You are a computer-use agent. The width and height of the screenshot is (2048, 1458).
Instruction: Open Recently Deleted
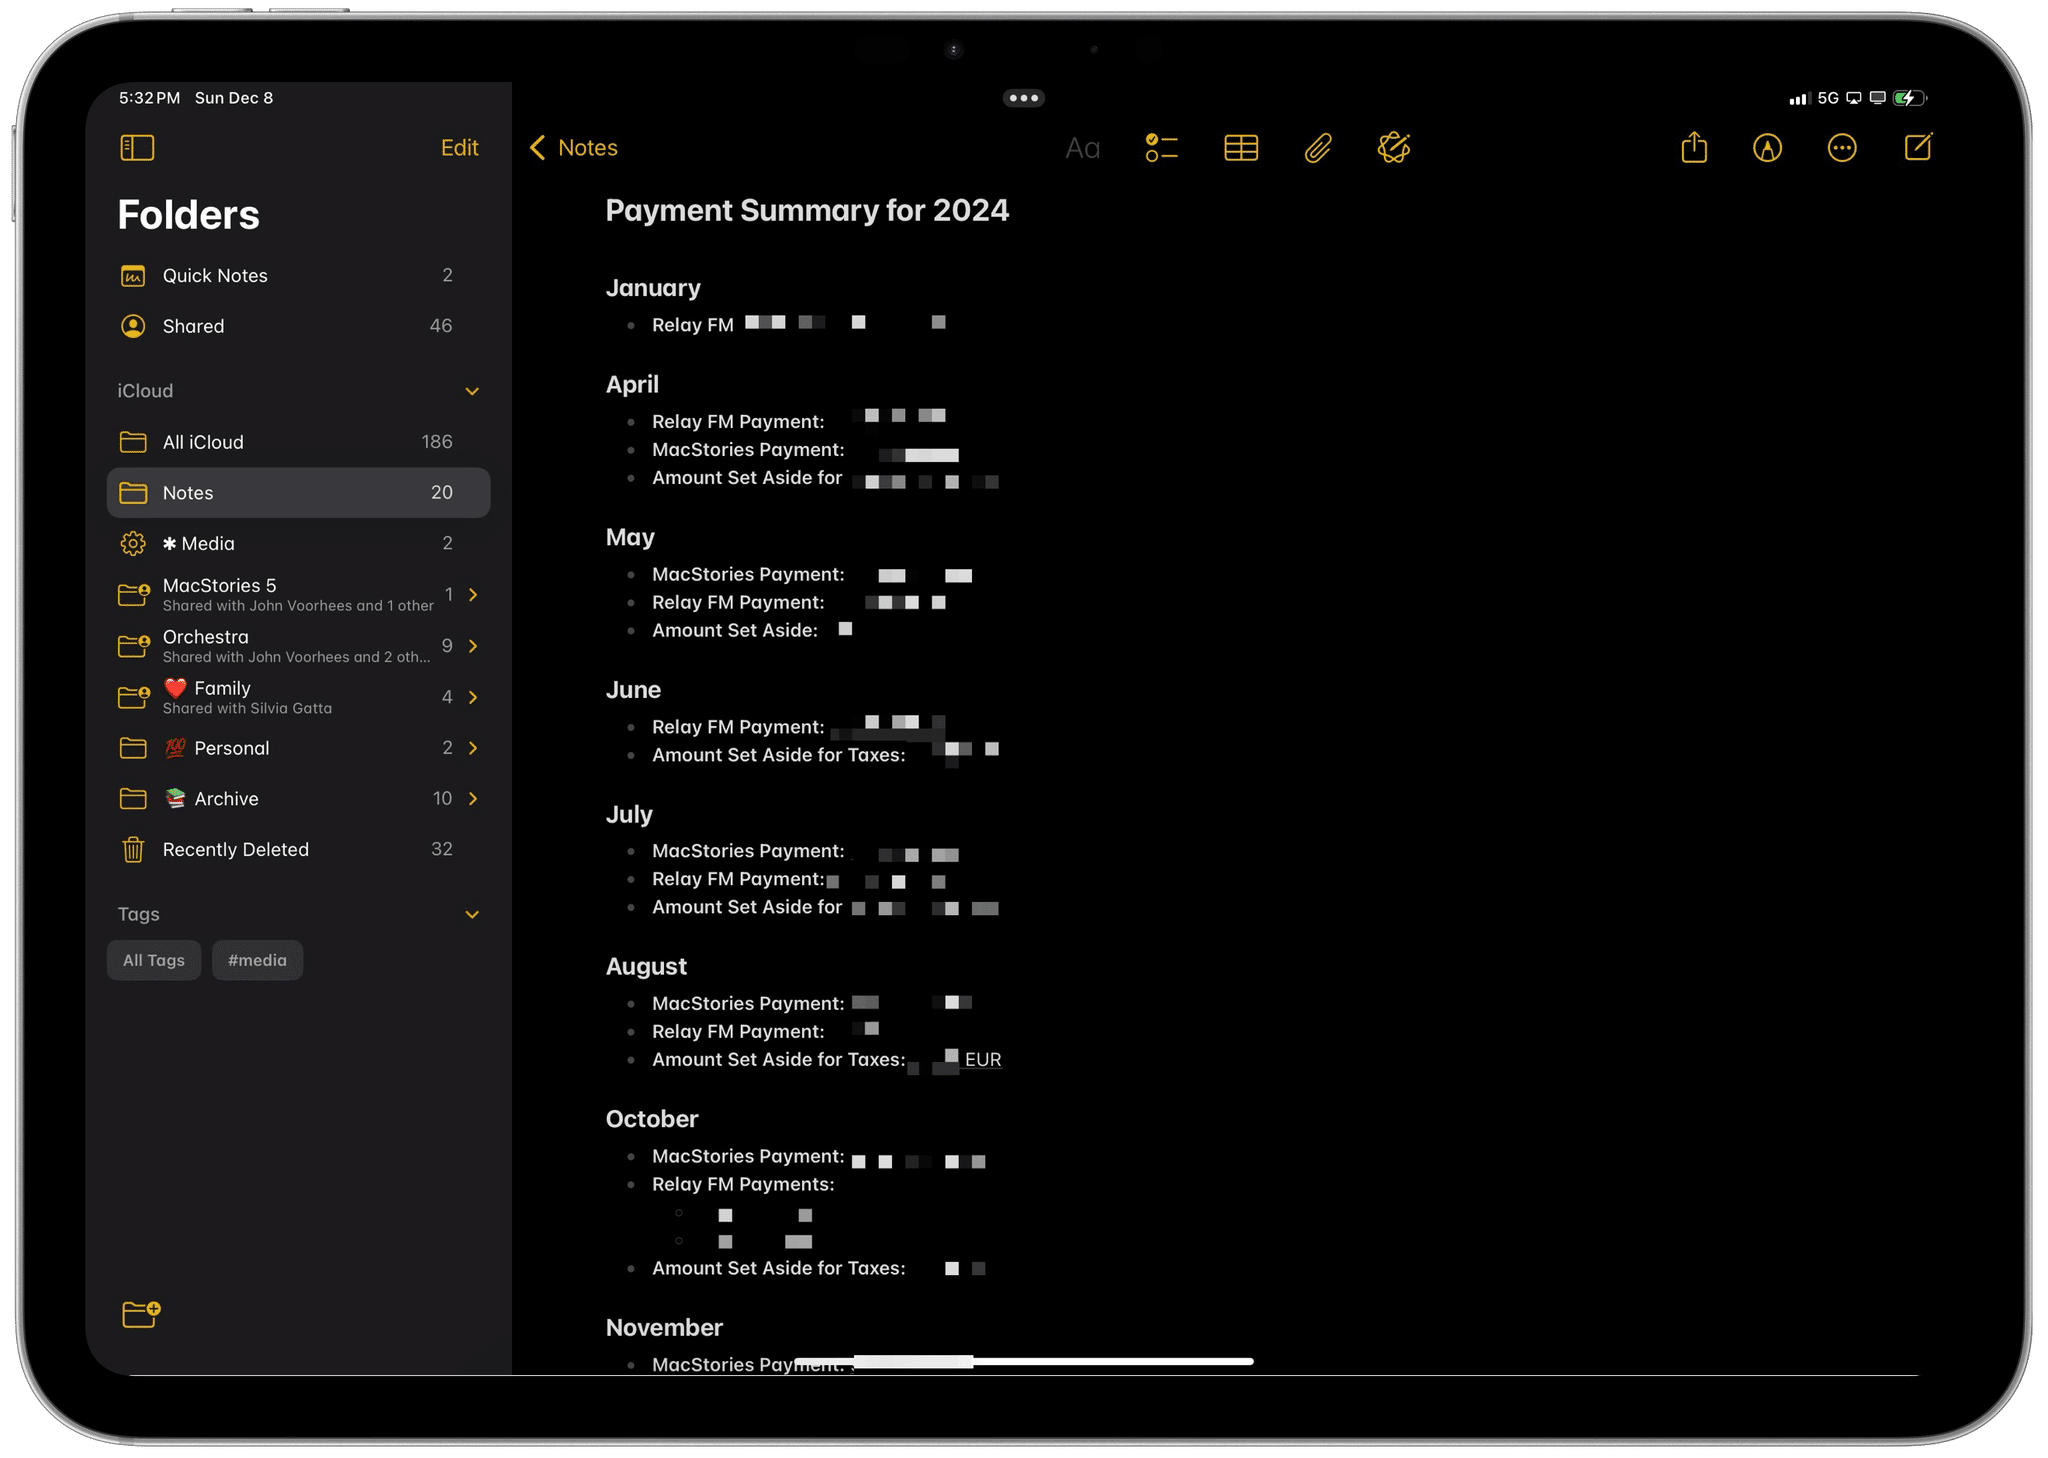click(x=298, y=849)
